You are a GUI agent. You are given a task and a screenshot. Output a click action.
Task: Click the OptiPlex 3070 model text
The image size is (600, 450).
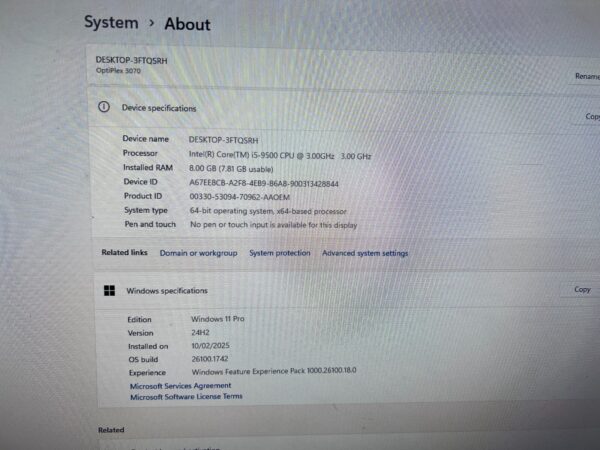118,71
